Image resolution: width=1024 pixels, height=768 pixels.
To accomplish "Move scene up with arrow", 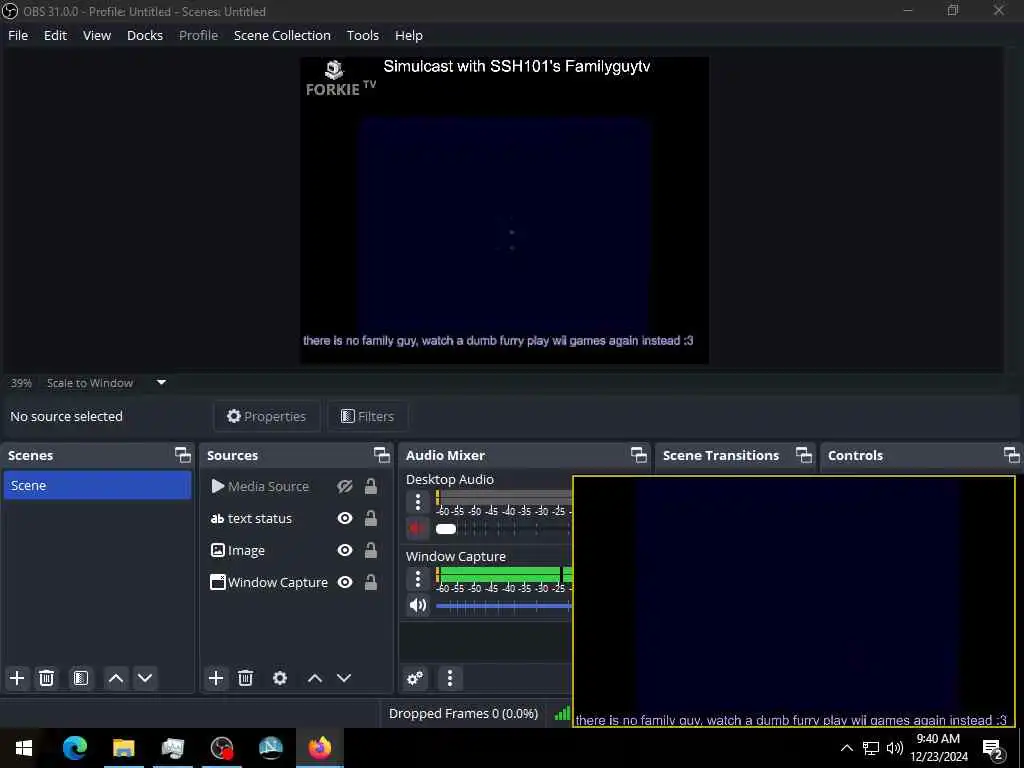I will 116,678.
